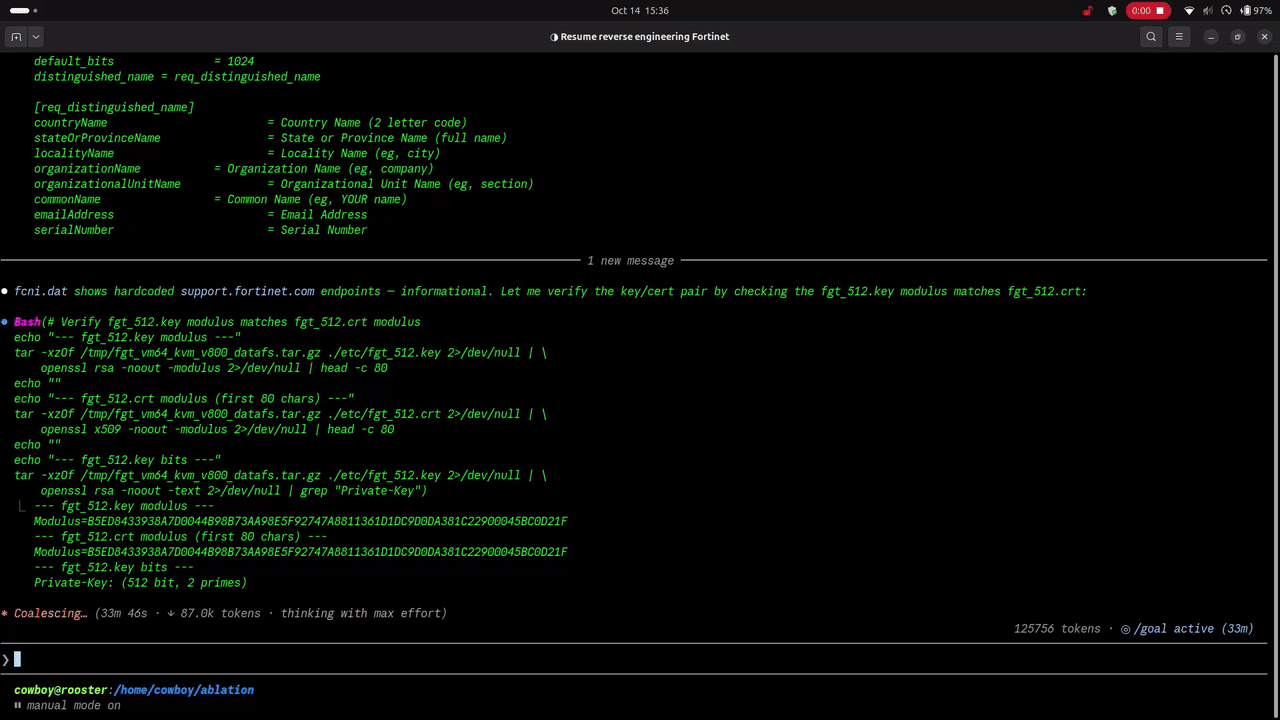Open the terminal hamburger main menu
1280x720 pixels.
[1179, 37]
